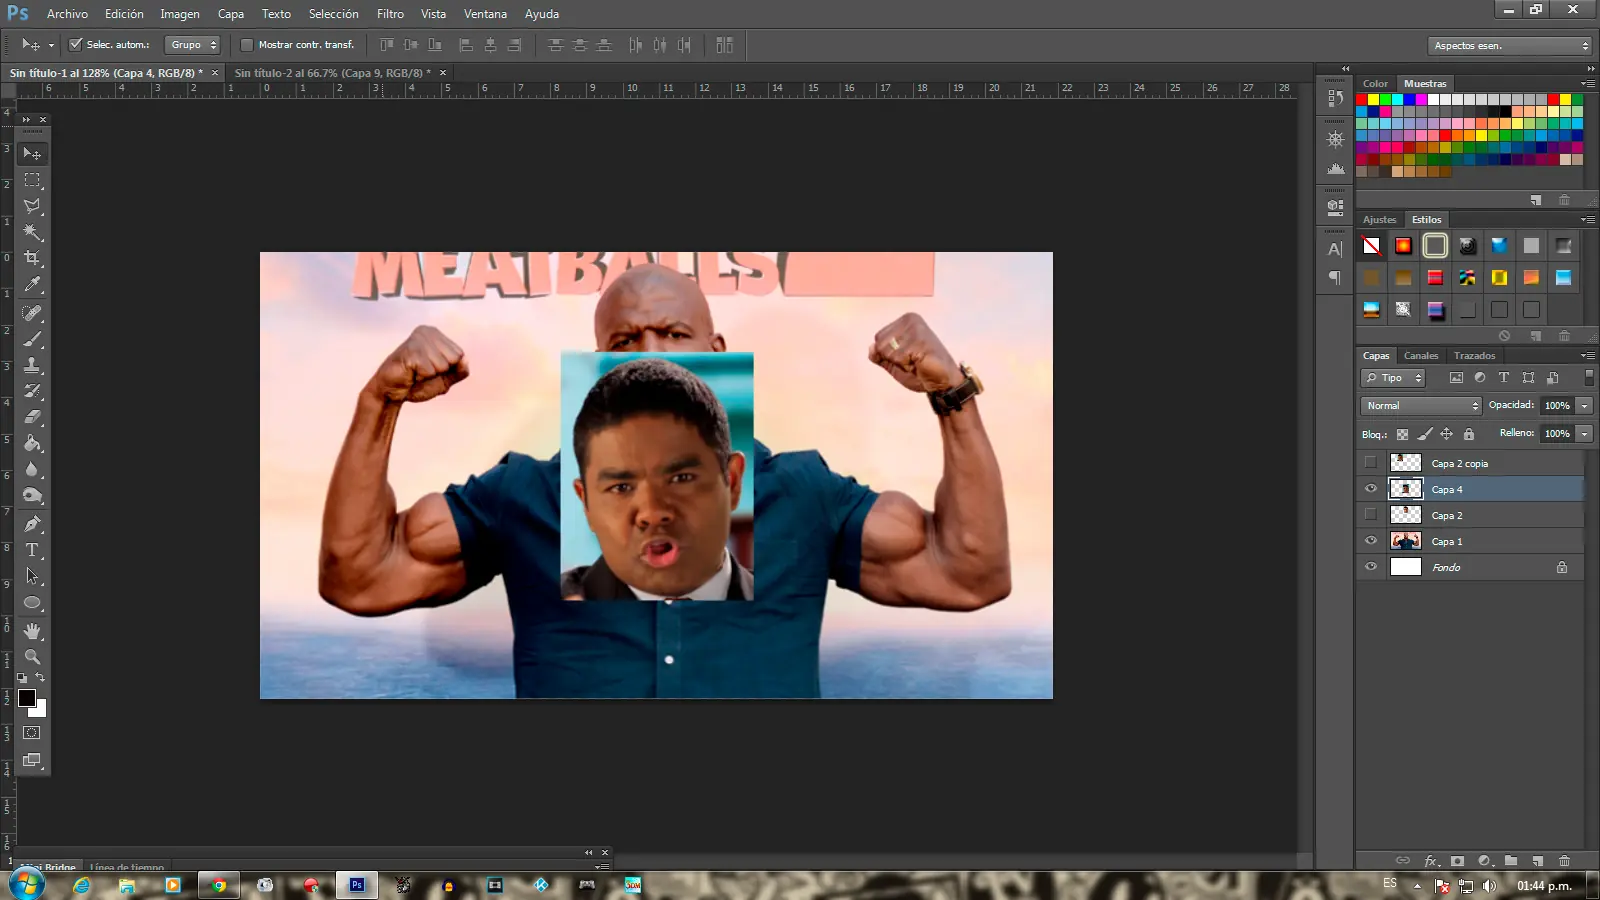Screen dimensions: 1600x900
Task: Hide the Fondo layer
Action: click(x=1371, y=567)
